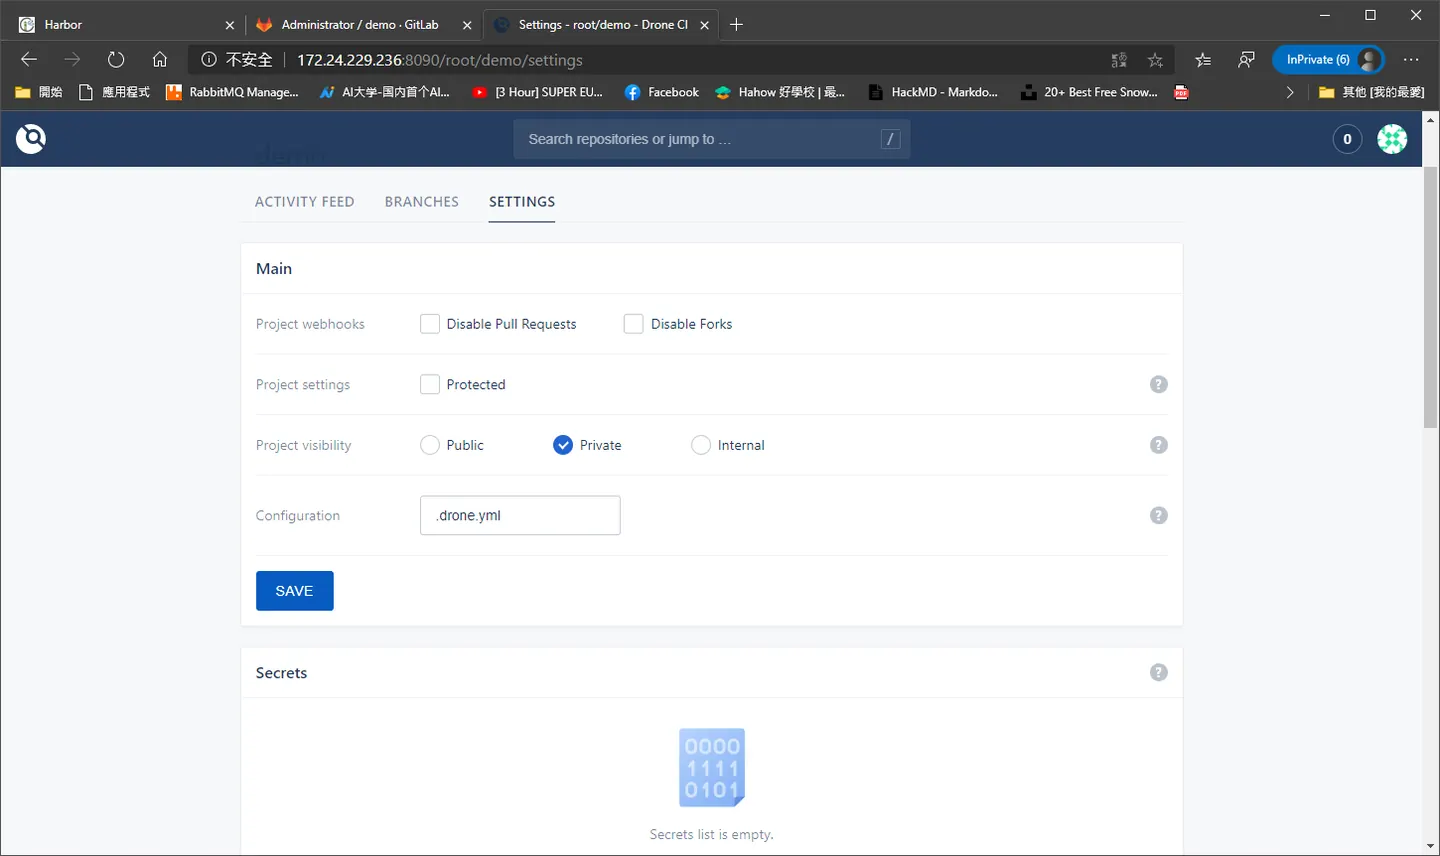Click the SAVE button
The image size is (1440, 856).
click(x=295, y=591)
